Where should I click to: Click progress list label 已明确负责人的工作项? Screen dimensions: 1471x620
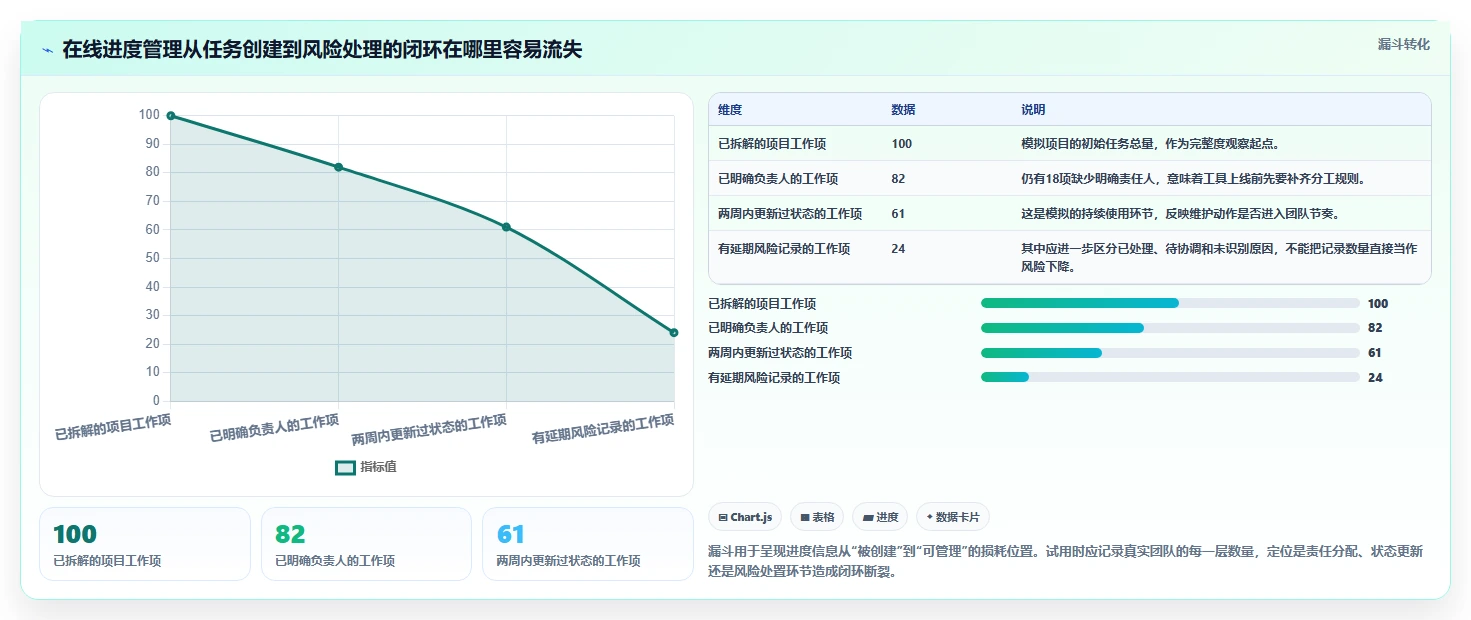[768, 328]
